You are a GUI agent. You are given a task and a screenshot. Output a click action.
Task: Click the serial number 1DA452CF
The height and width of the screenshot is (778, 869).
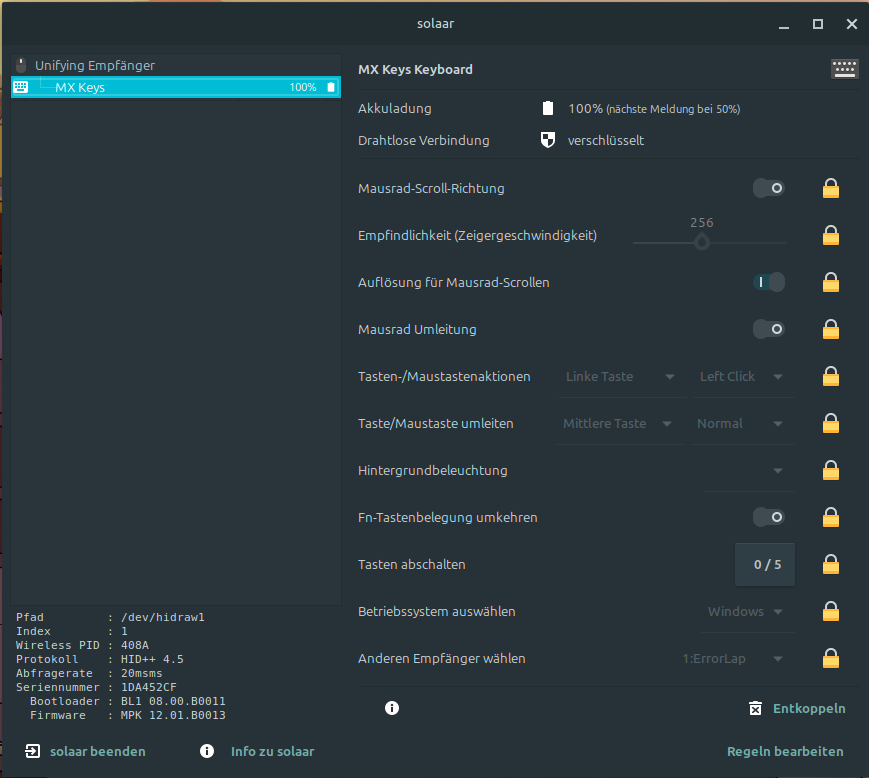[149, 687]
